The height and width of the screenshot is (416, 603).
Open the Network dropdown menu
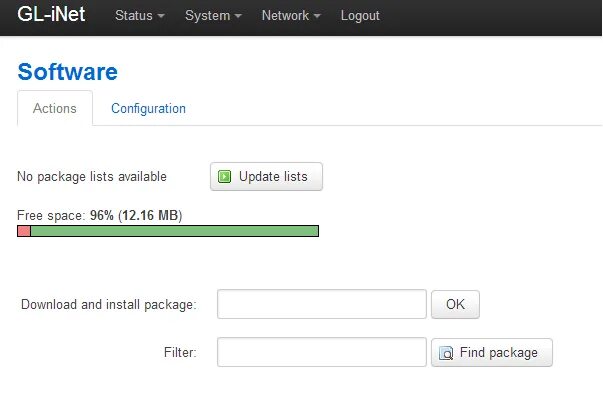tap(290, 17)
